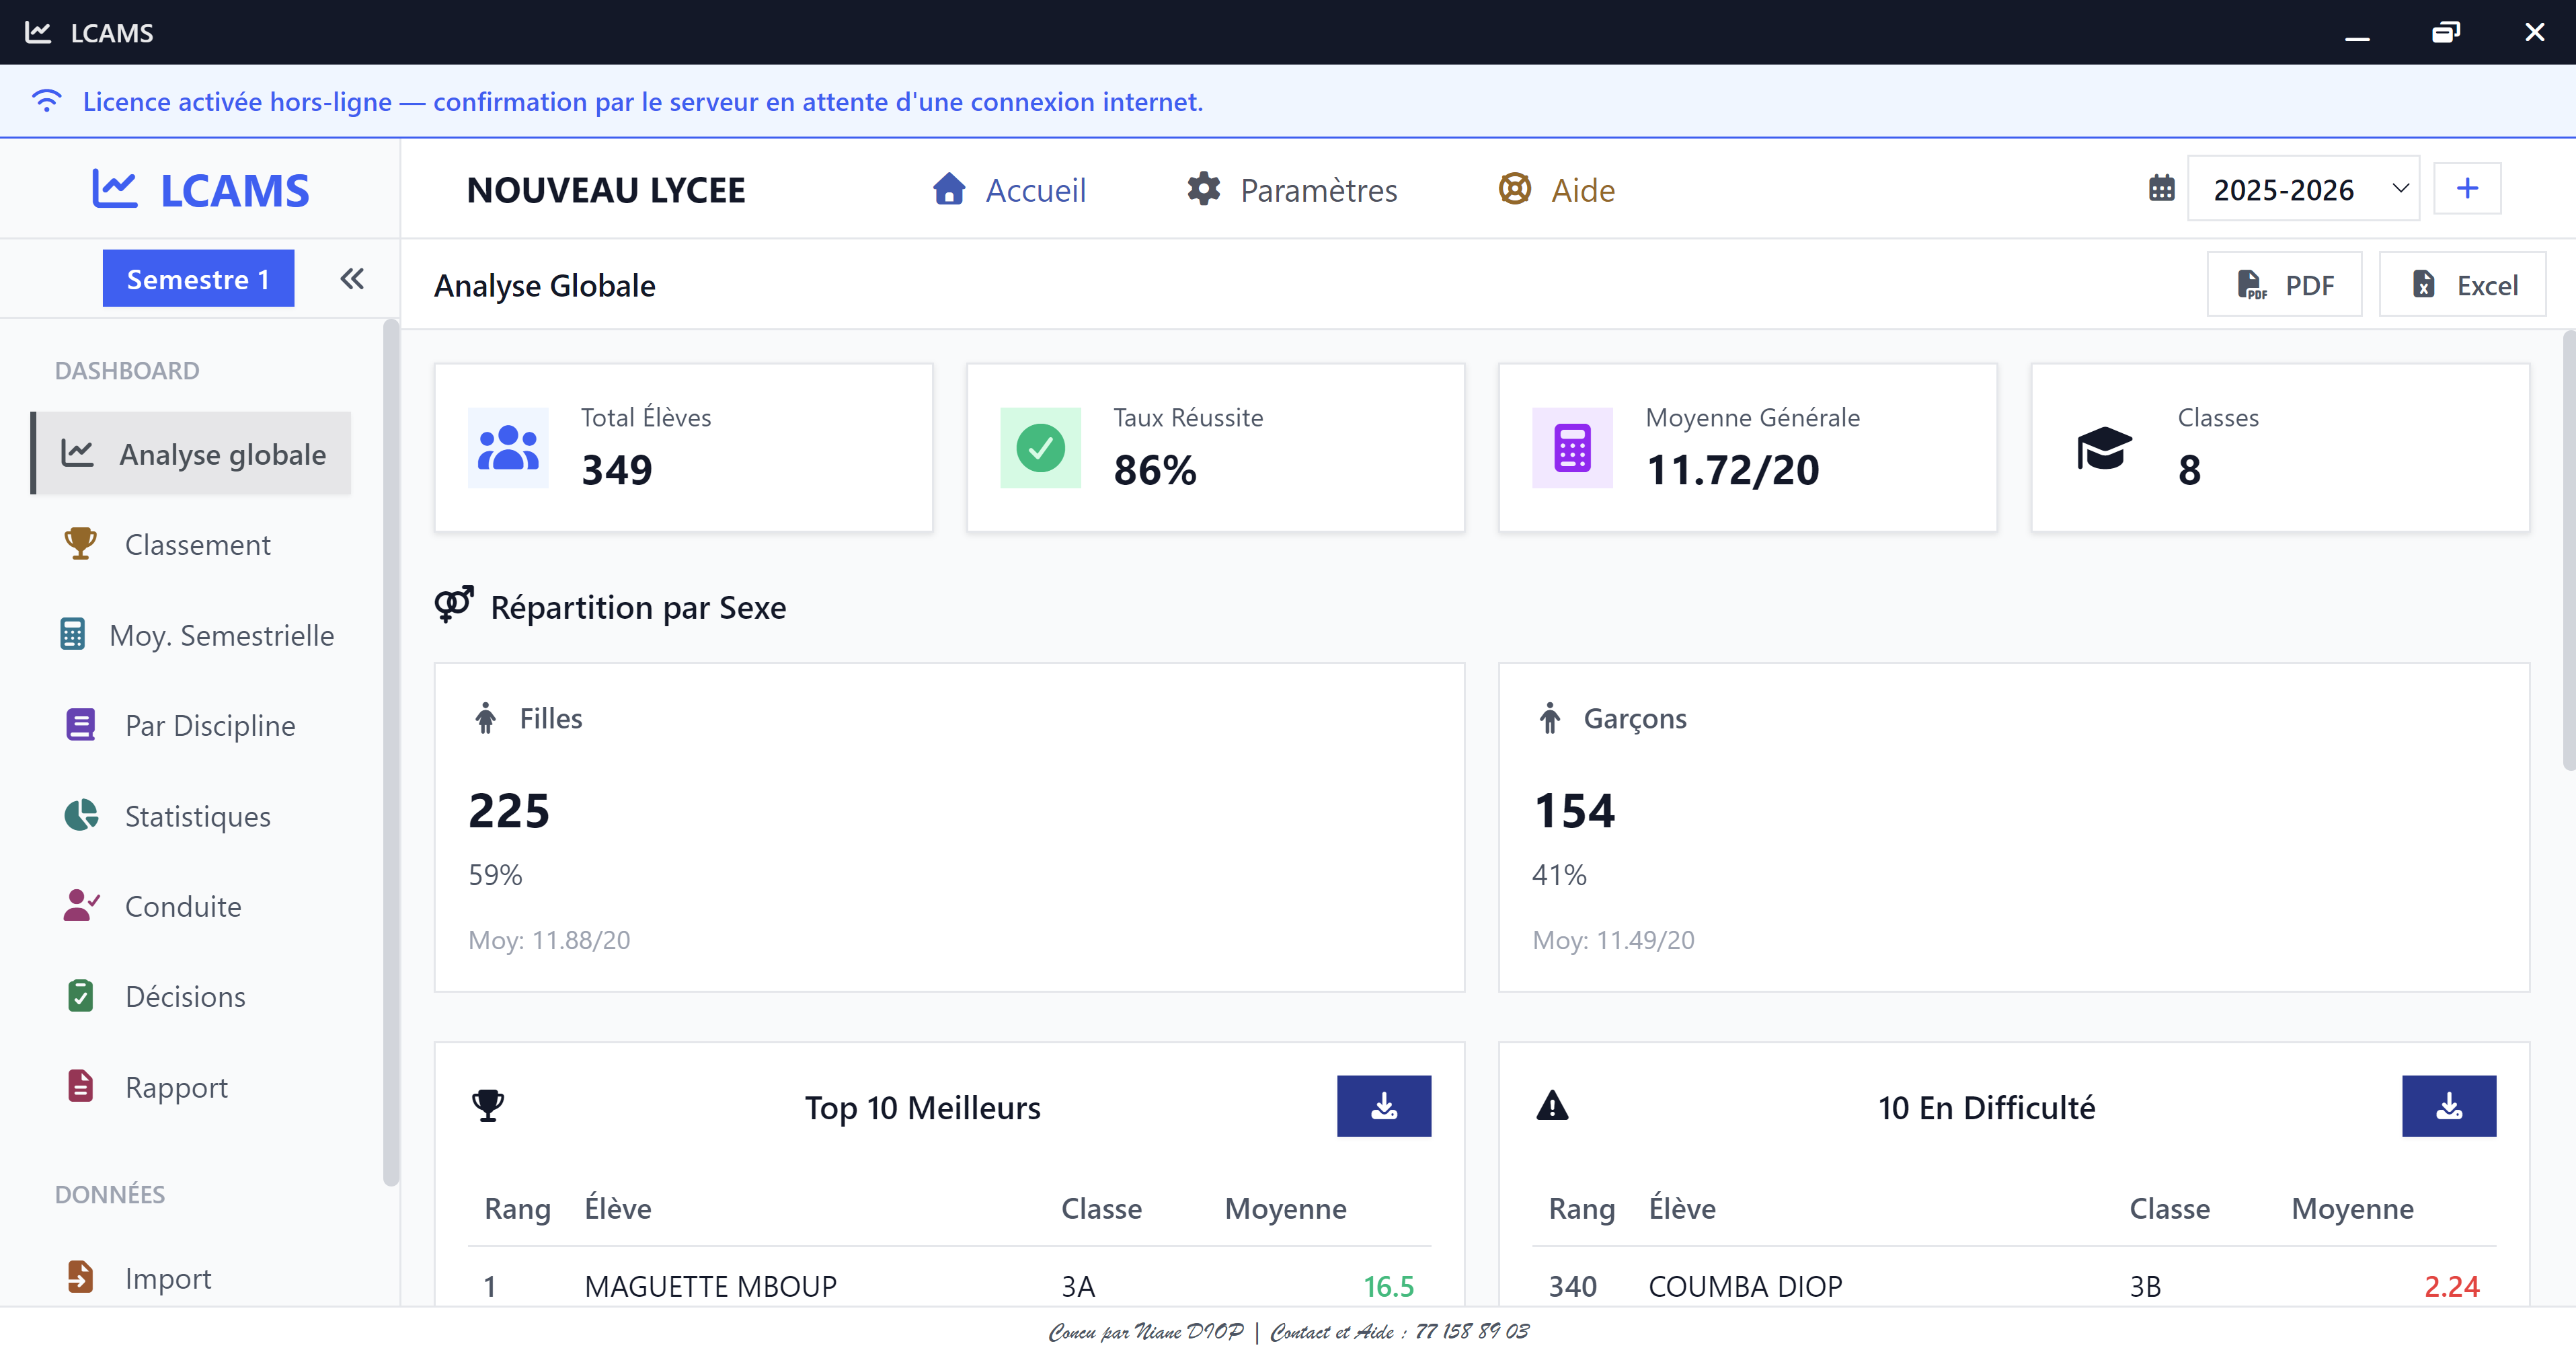
Task: Click the Classes 8 card
Action: [2280, 447]
